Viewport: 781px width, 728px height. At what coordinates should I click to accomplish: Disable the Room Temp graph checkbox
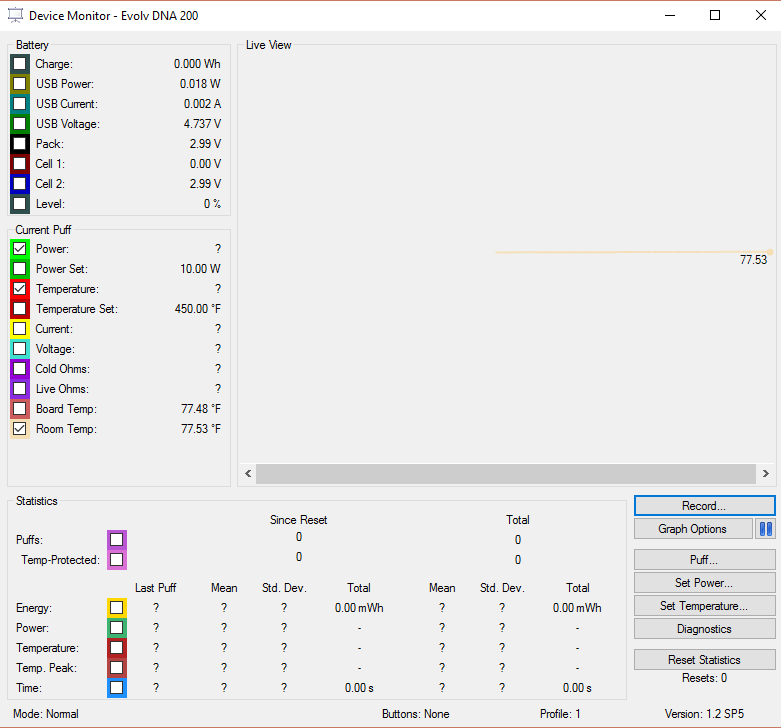(x=20, y=429)
